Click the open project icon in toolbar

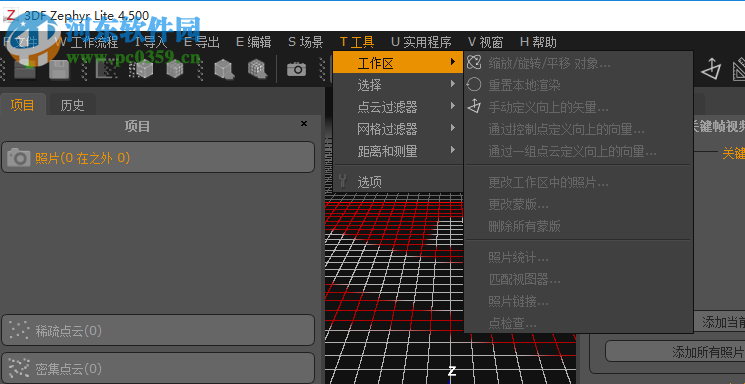click(x=25, y=69)
